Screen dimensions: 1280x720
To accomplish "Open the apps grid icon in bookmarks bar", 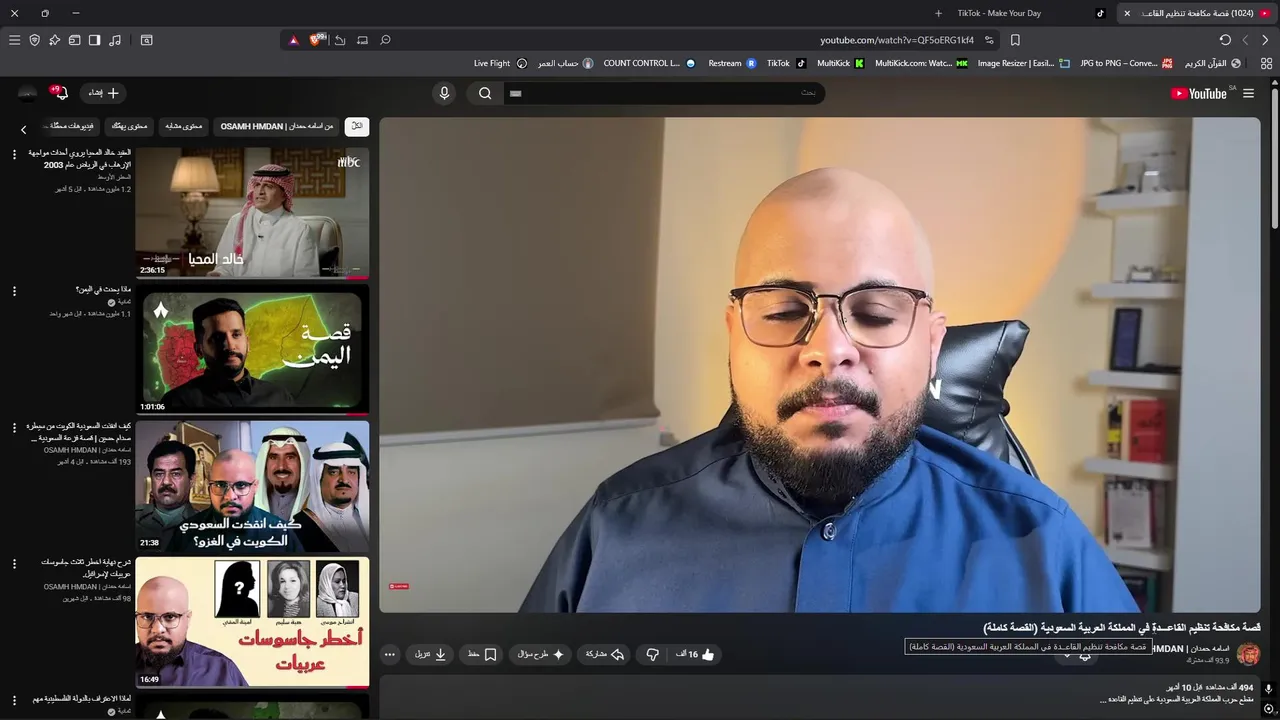I will click(x=1266, y=63).
